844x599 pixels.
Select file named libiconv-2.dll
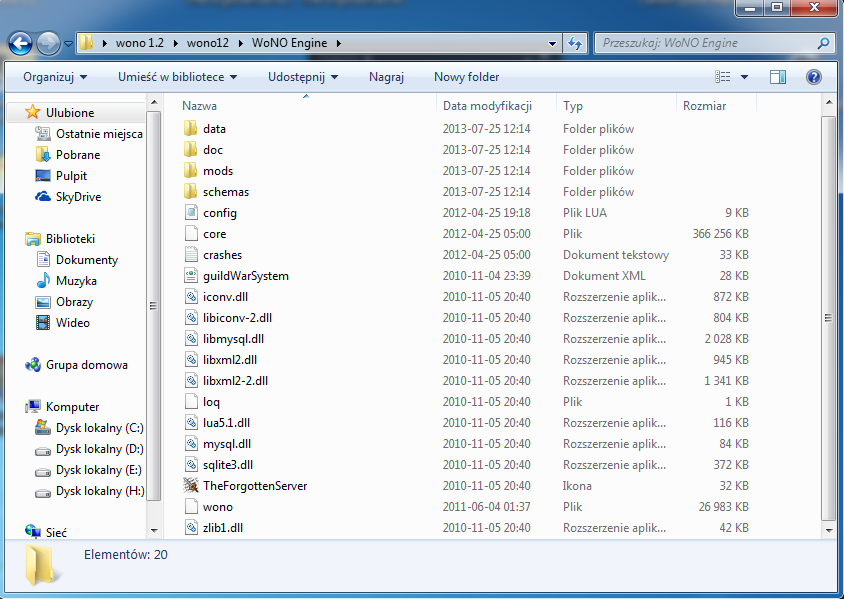click(237, 318)
